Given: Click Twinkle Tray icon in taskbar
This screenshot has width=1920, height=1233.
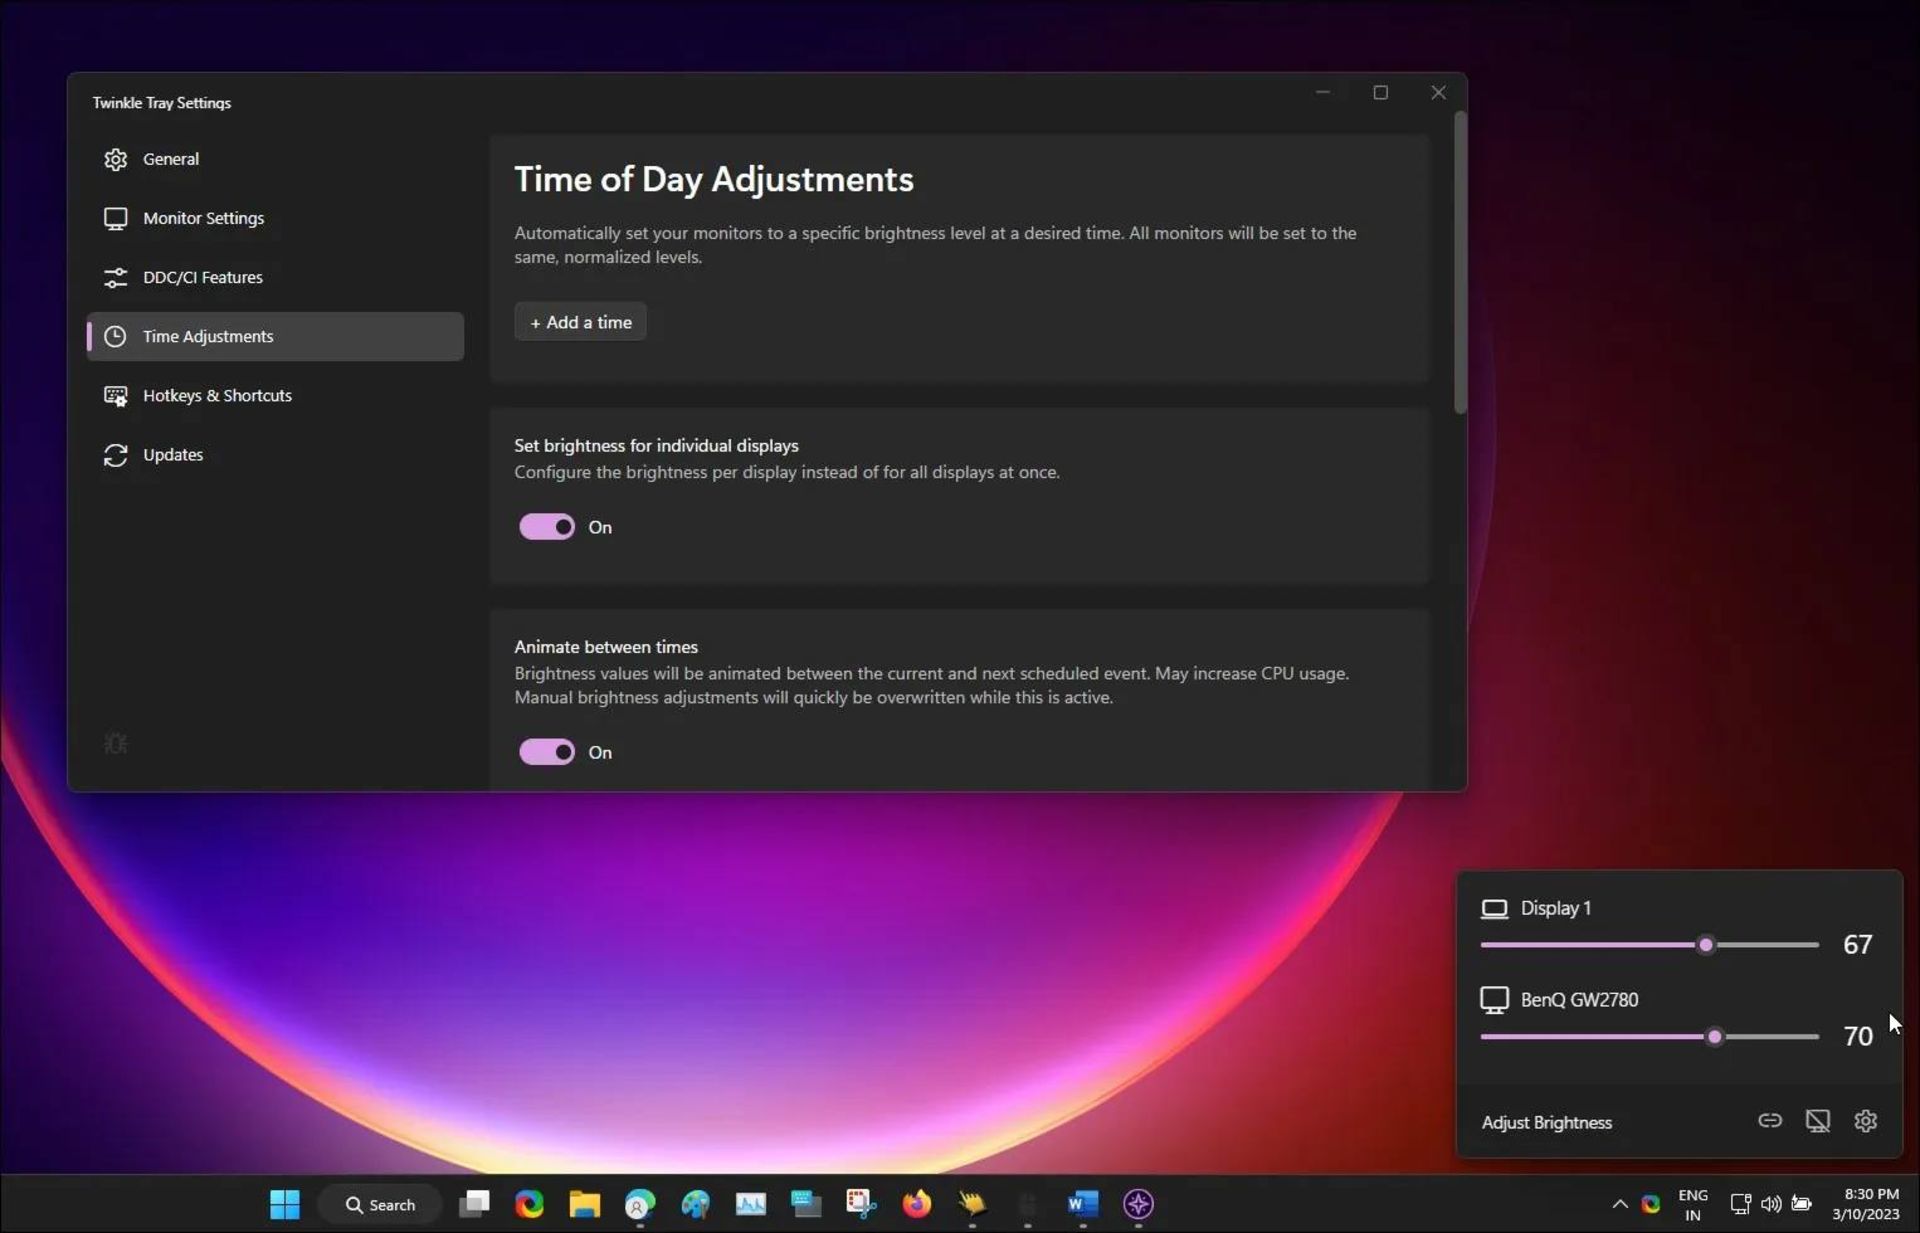Looking at the screenshot, I should click(x=1138, y=1204).
